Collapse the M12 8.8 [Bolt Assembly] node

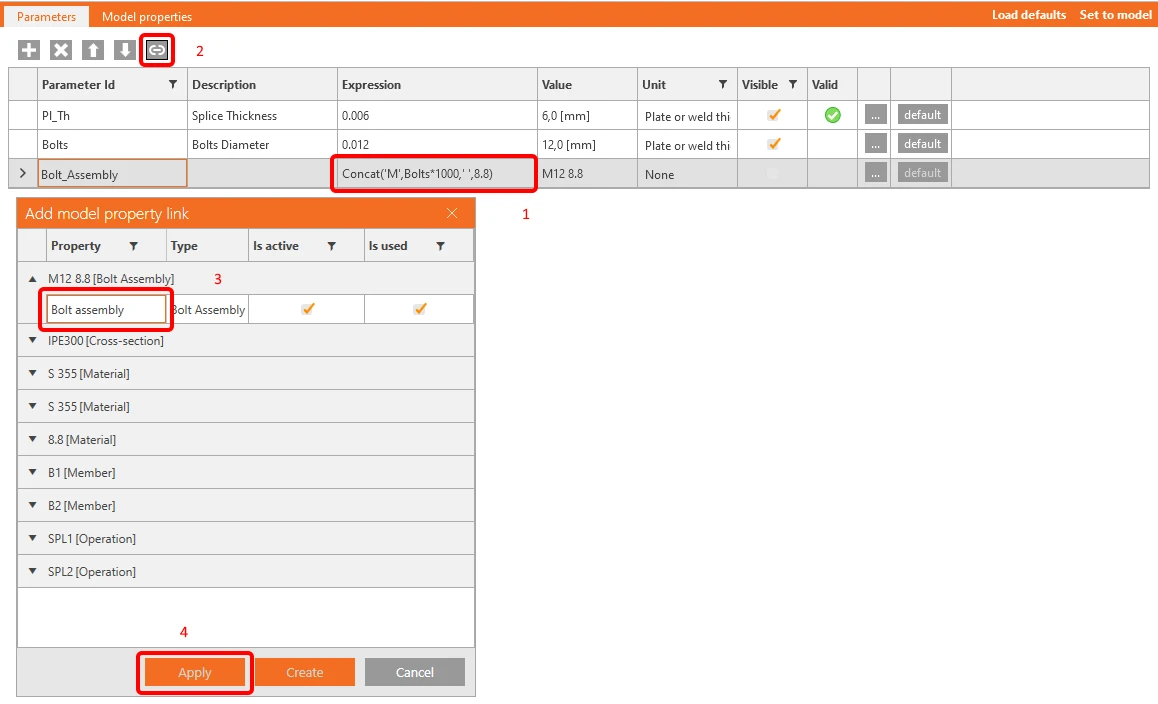pos(32,278)
